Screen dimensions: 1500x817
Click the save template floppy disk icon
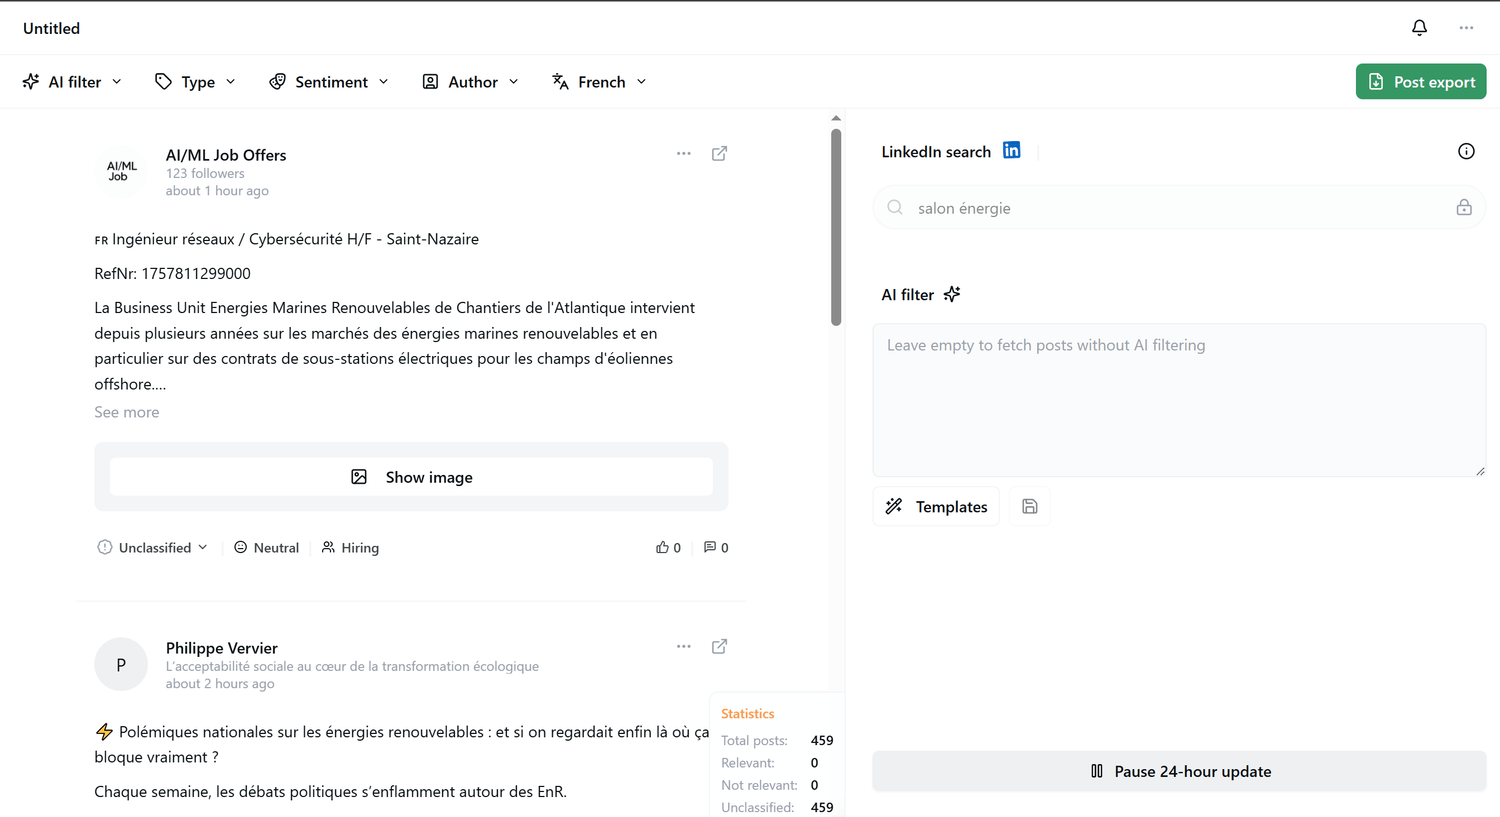point(1030,506)
